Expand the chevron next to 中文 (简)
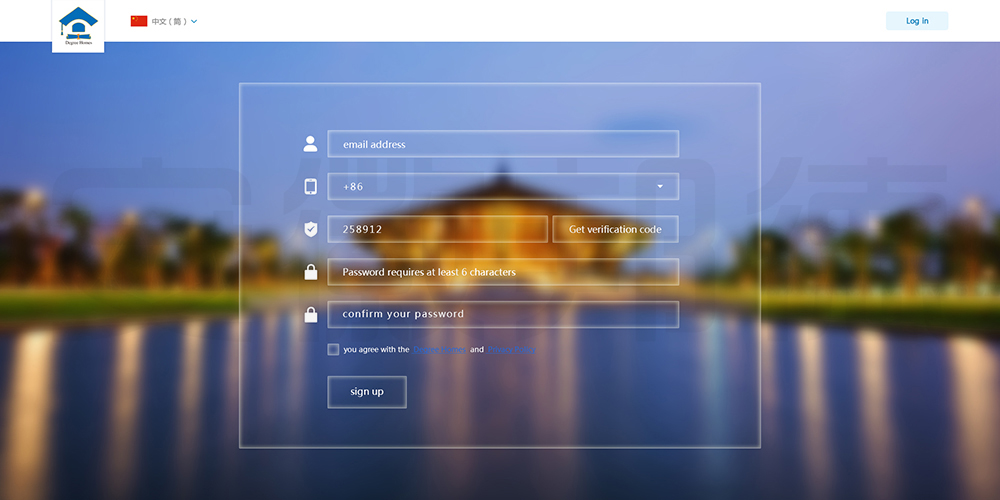The image size is (1000, 500). point(194,21)
